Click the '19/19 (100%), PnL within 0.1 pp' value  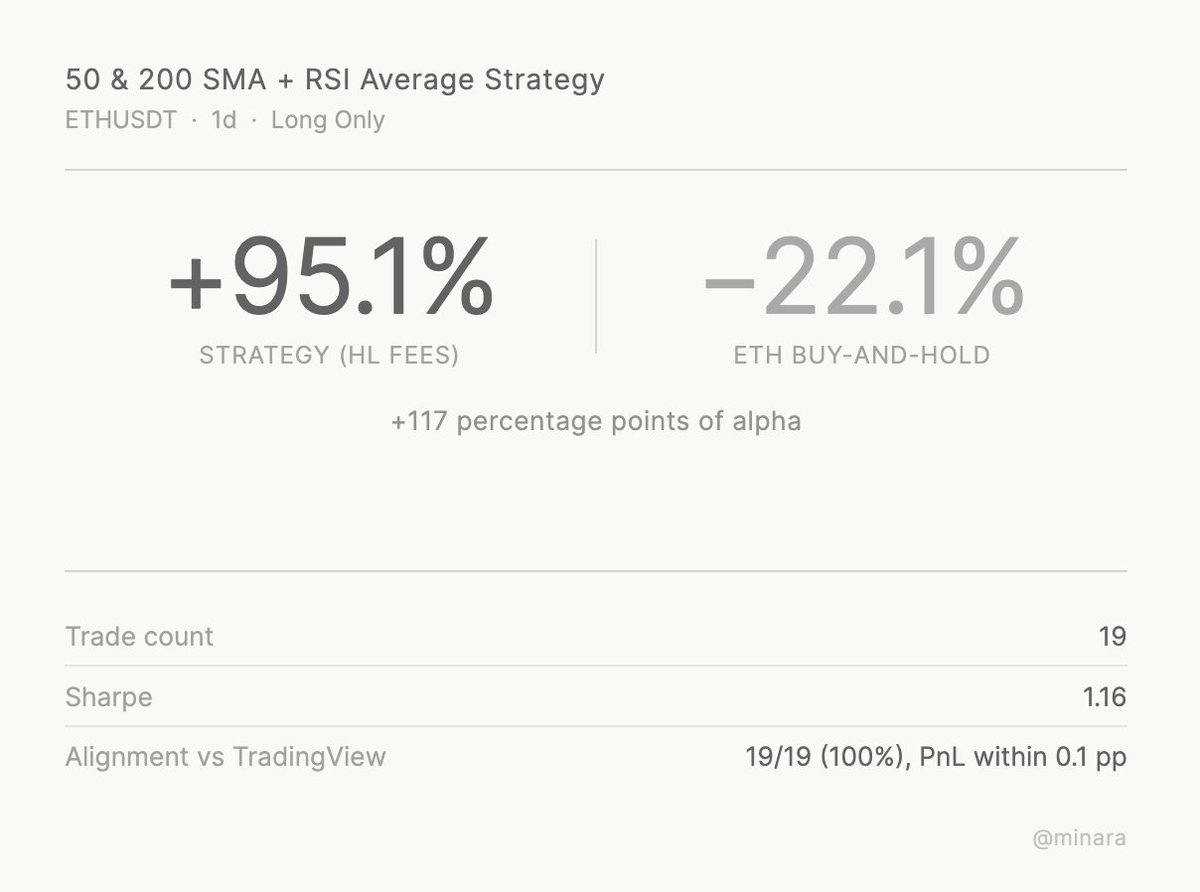click(935, 757)
